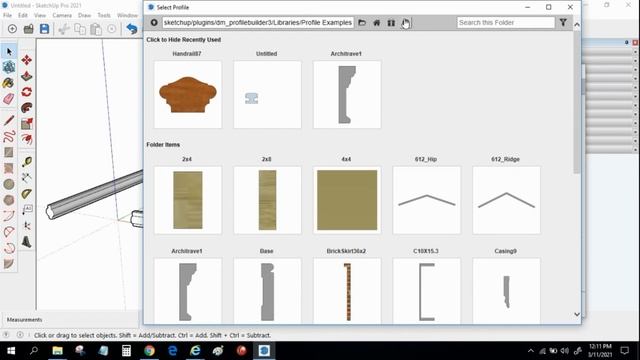This screenshot has width=640, height=360.
Task: Pick the Scale tool
Action: coord(27,124)
